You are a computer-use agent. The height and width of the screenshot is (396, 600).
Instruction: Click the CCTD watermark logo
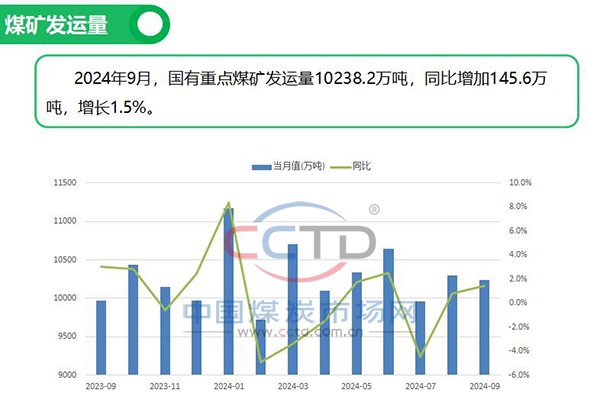coord(300,241)
